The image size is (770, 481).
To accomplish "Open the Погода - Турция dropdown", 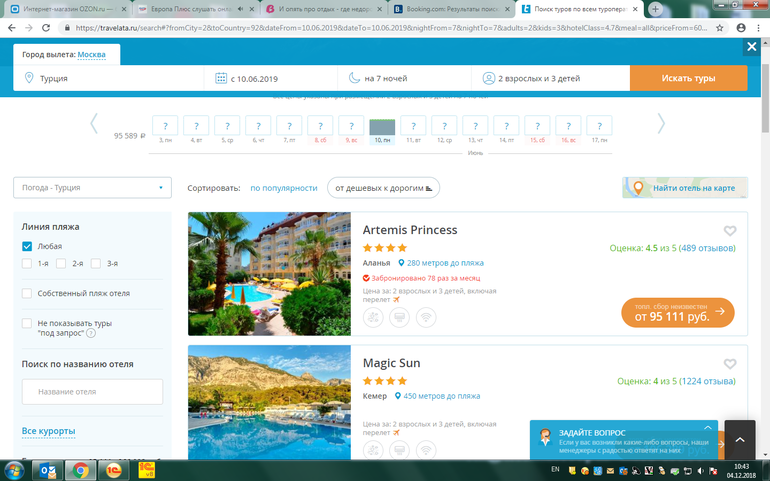I will coord(92,188).
